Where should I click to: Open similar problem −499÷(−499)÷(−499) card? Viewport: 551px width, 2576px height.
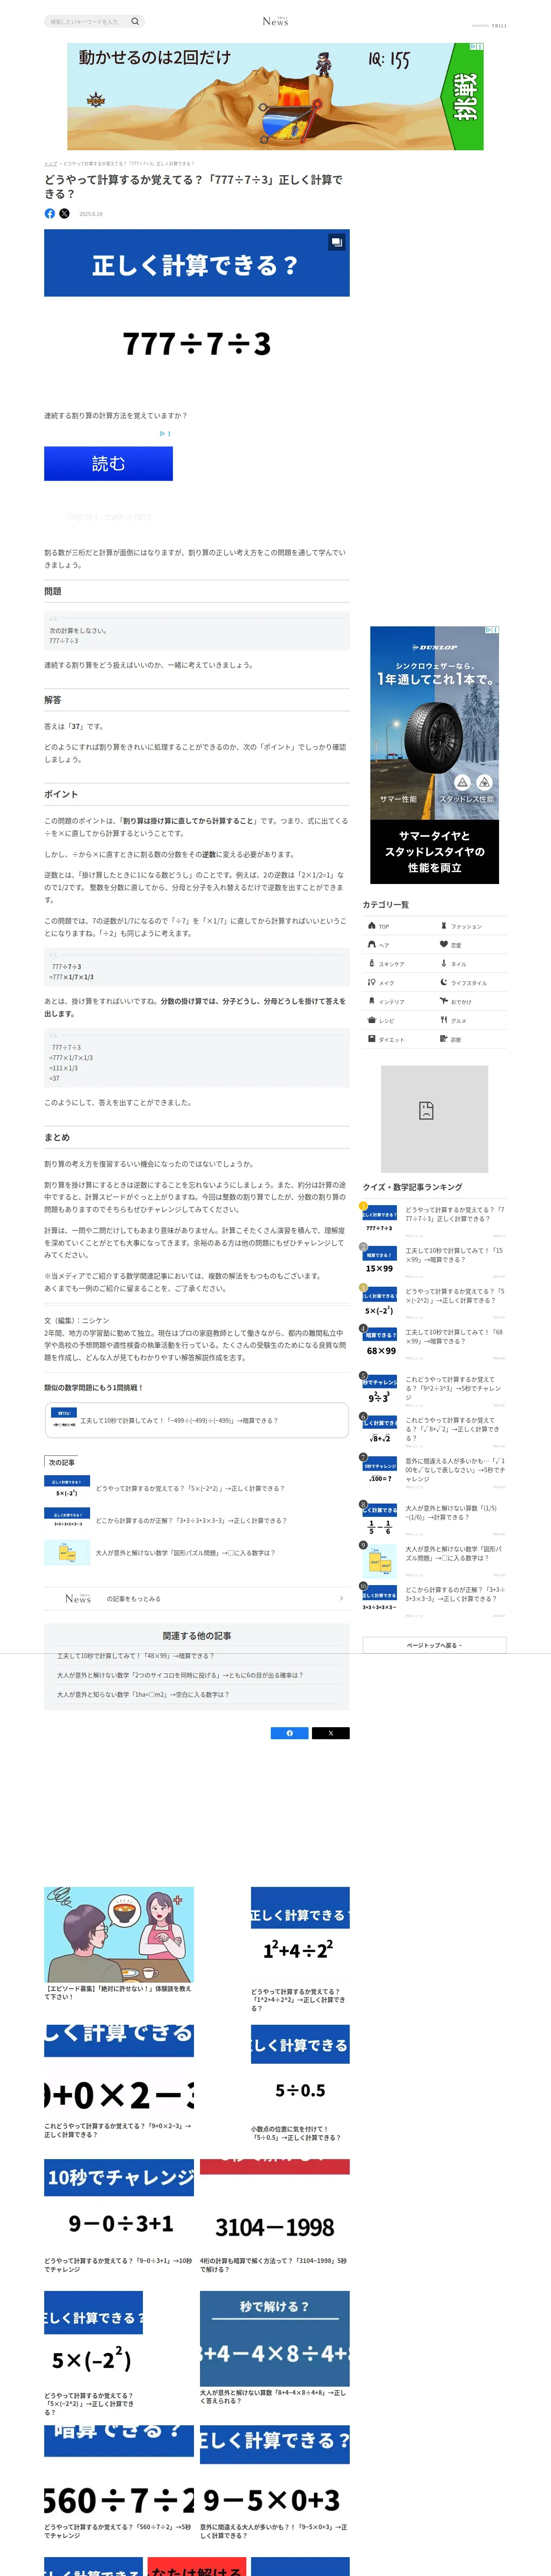(197, 1420)
